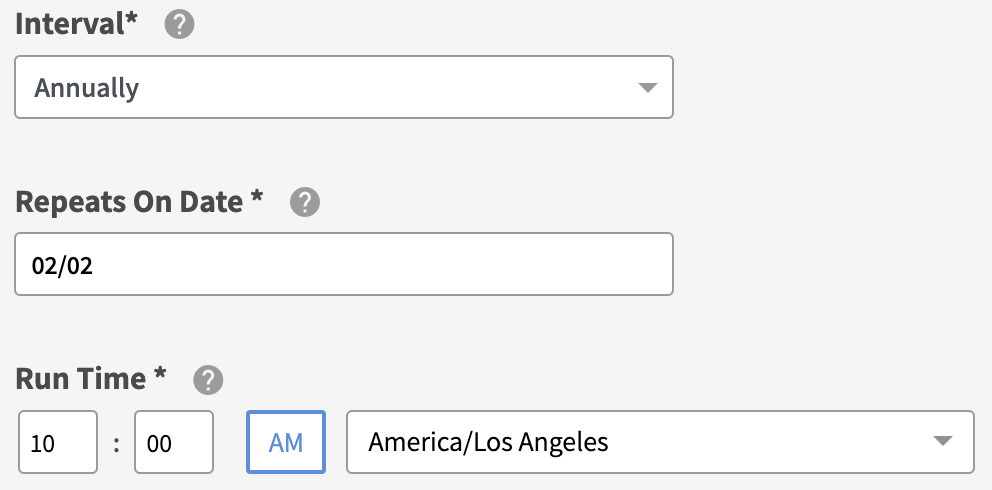Click the help icon beside Interval

[x=179, y=25]
